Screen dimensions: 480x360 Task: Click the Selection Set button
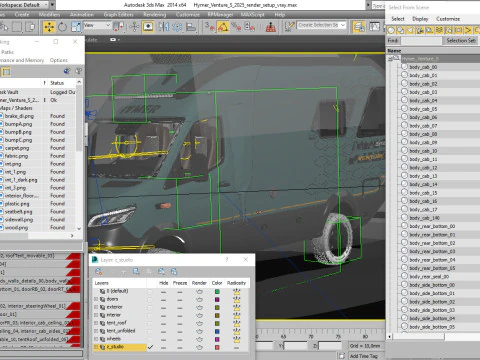(461, 41)
